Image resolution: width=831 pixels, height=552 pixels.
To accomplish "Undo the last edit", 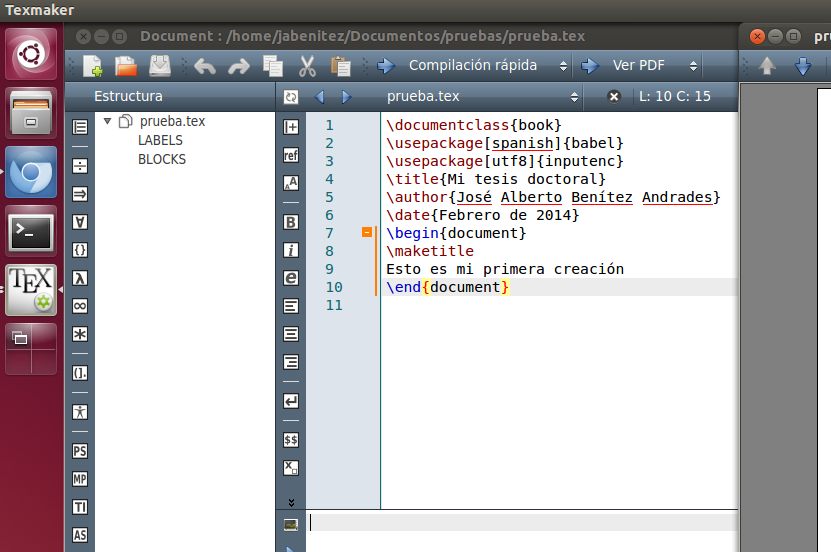I will coord(205,66).
